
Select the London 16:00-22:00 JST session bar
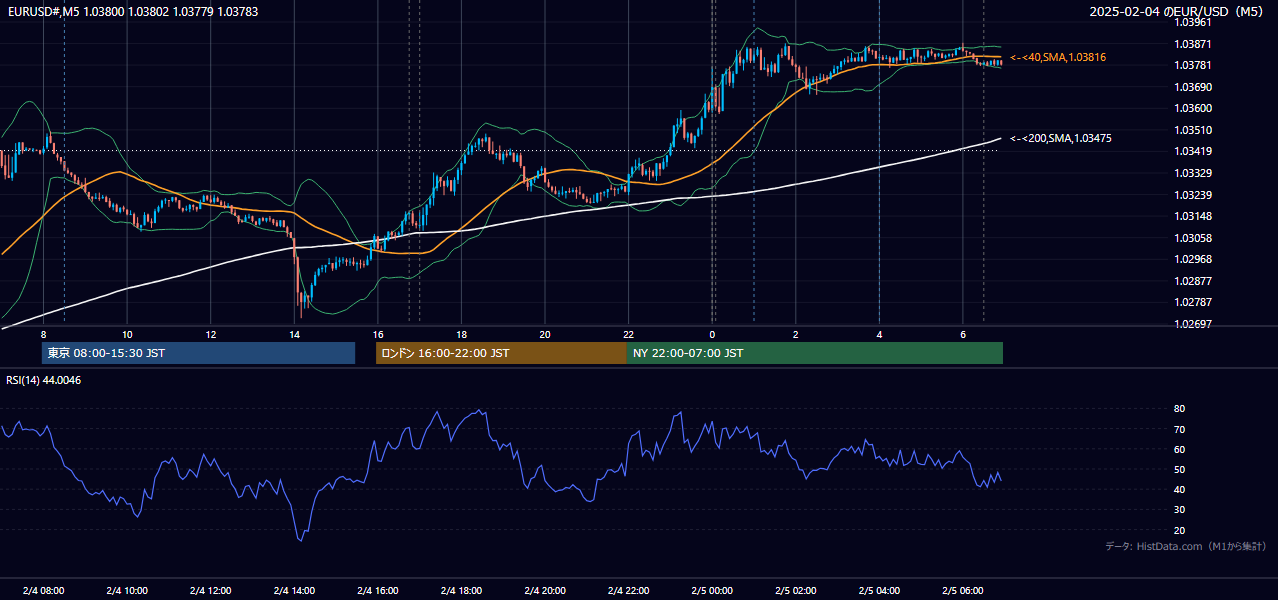point(501,353)
